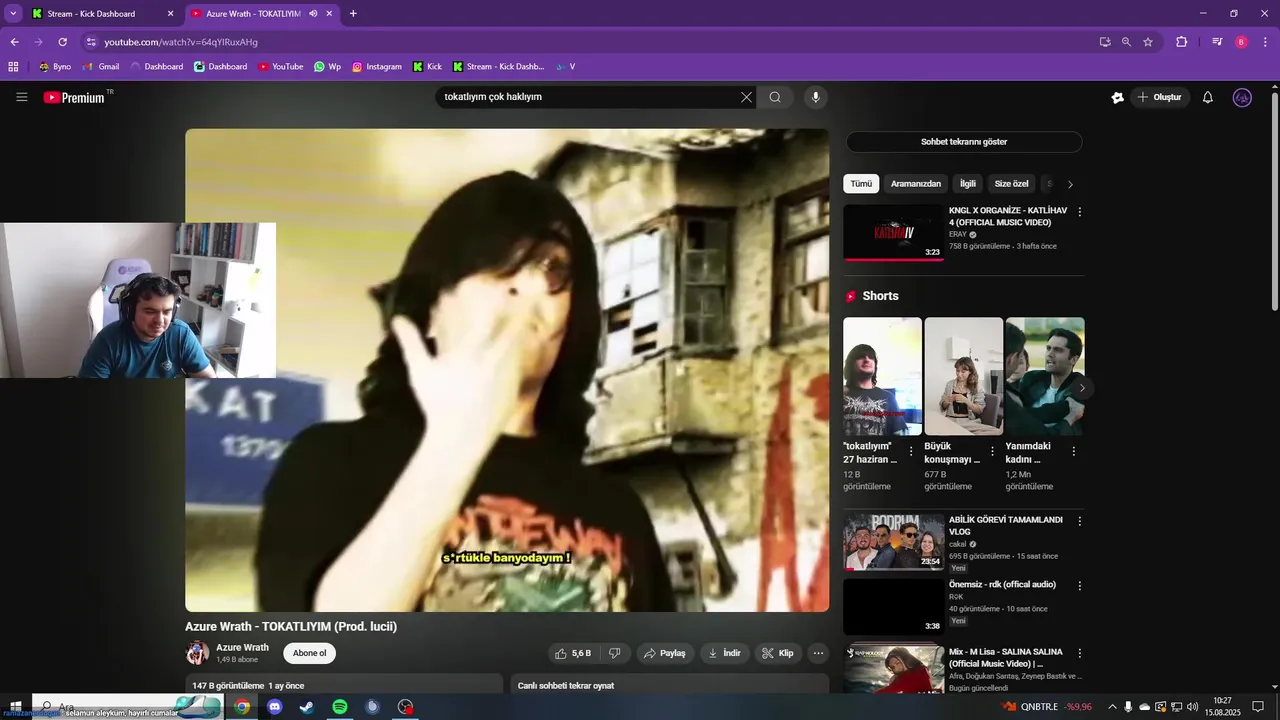Select the Size özel filter chip

pos(1011,184)
